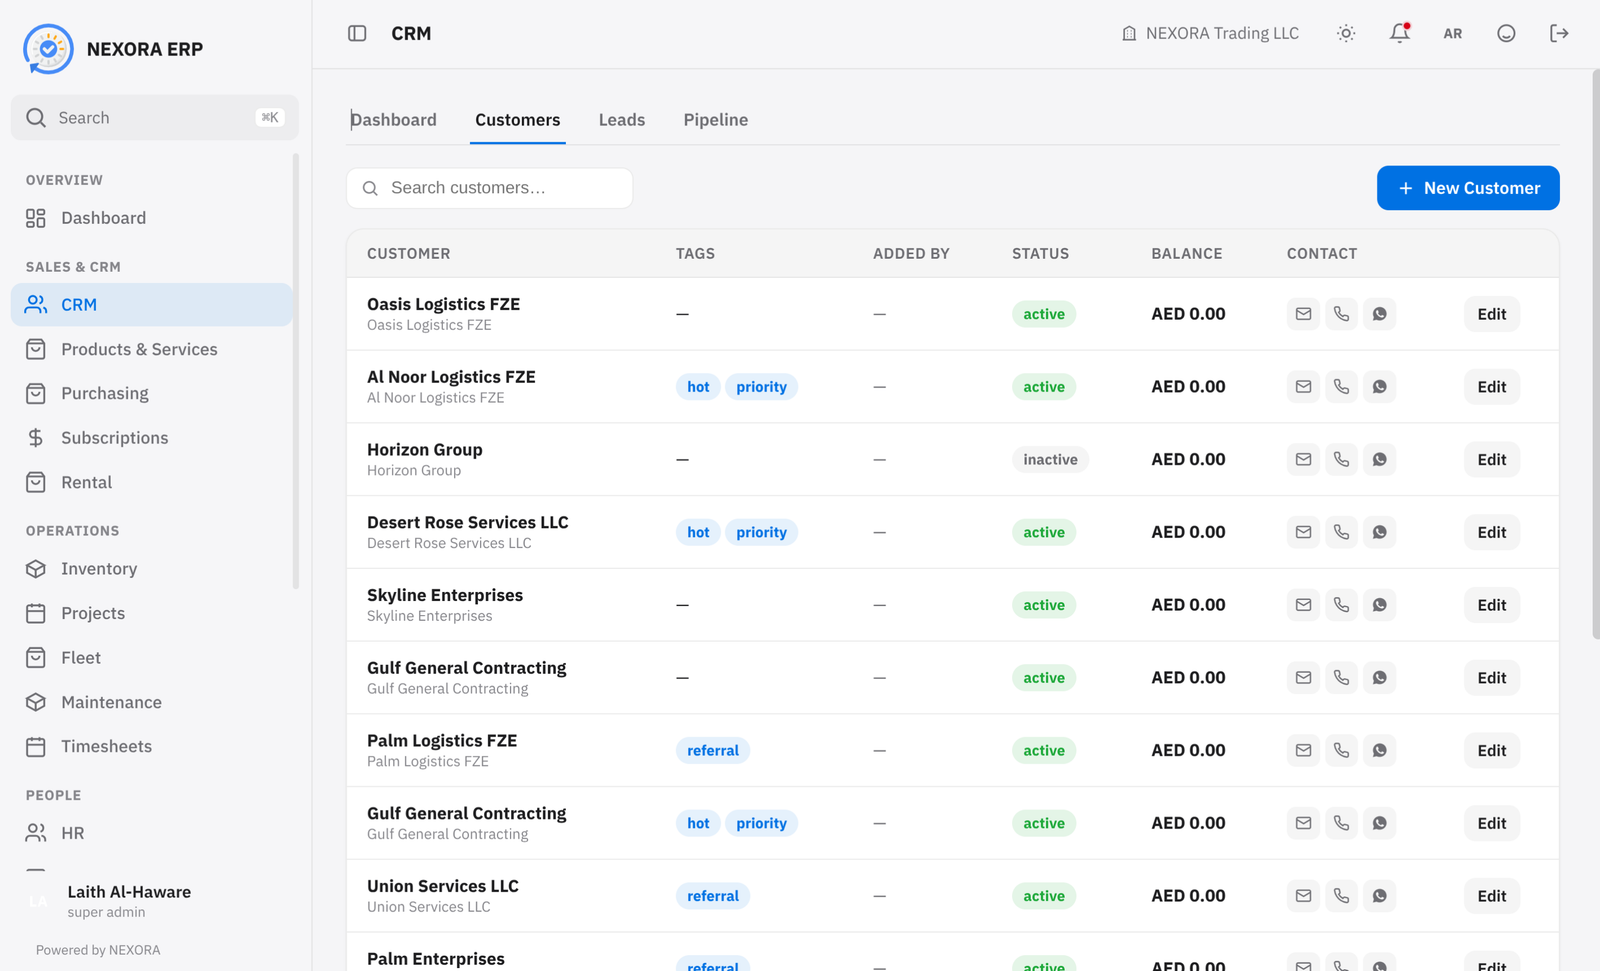
Task: Email Desert Rose Services LLC envelope icon
Action: click(1303, 532)
